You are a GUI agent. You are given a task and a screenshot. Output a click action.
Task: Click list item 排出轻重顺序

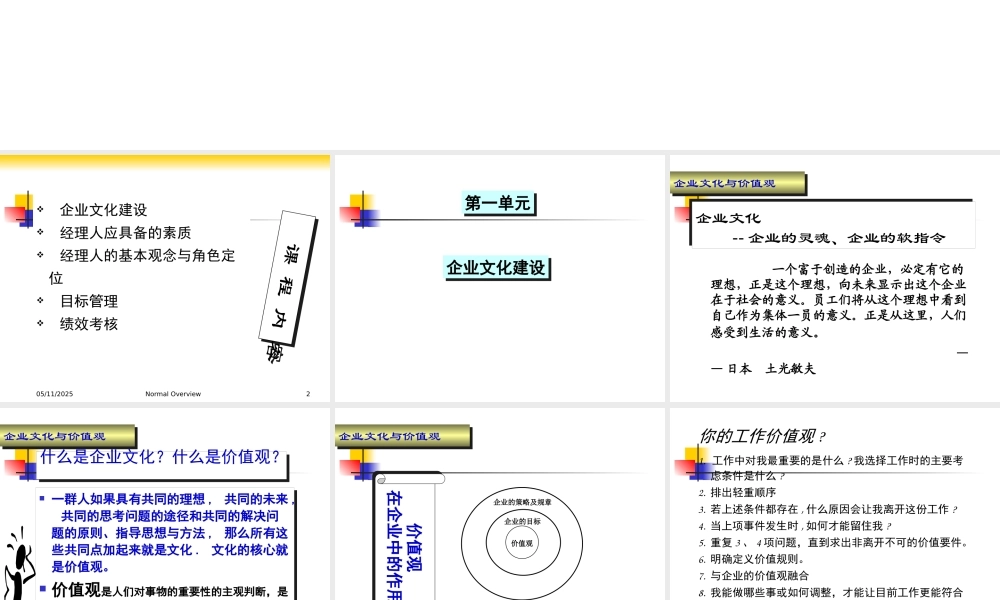743,492
